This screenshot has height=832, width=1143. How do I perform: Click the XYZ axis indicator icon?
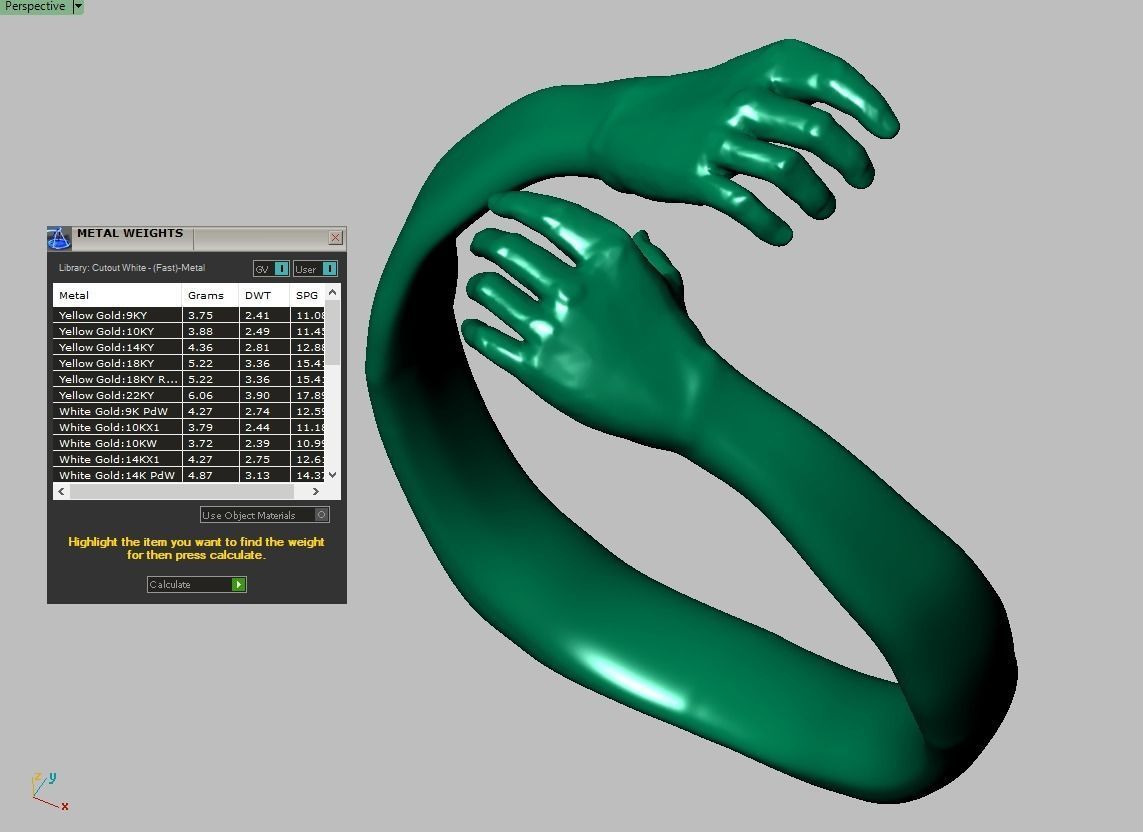[x=50, y=791]
